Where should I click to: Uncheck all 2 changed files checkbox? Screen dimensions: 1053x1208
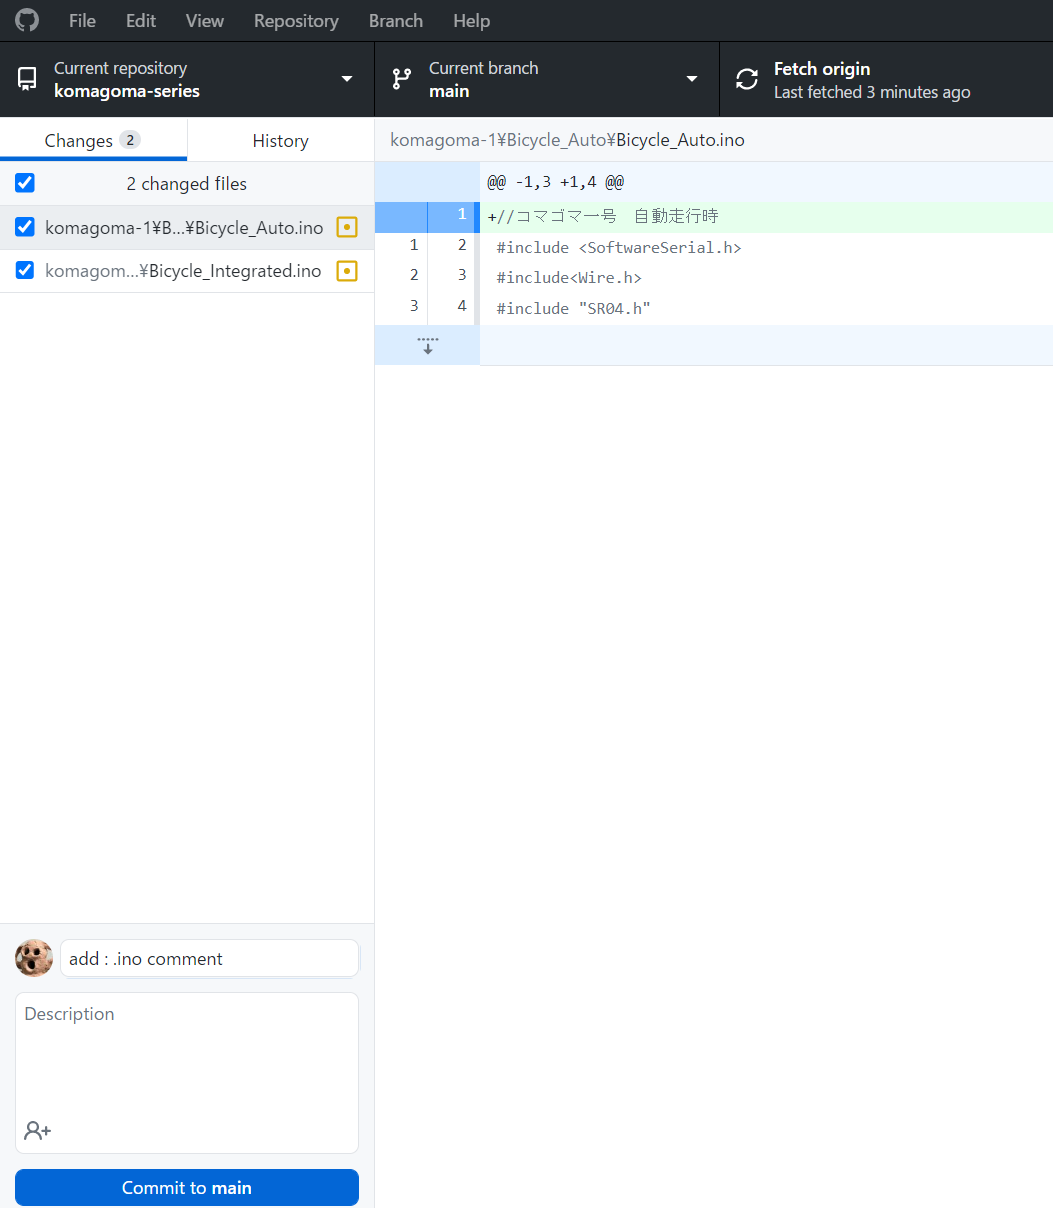tap(25, 183)
